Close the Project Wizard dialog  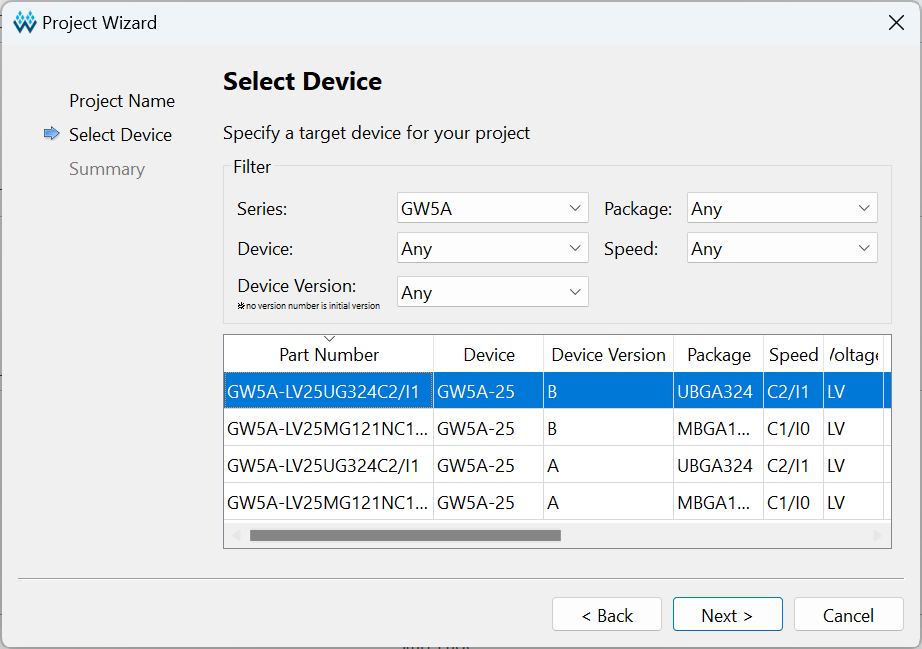tap(896, 23)
